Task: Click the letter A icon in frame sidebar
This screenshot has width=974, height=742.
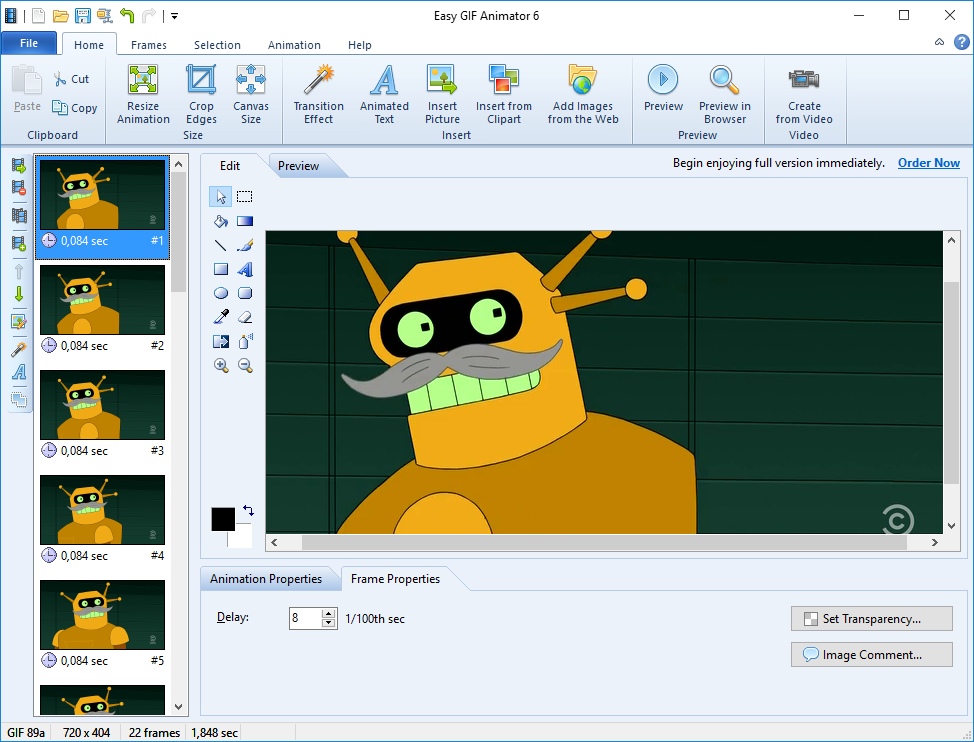Action: point(19,372)
